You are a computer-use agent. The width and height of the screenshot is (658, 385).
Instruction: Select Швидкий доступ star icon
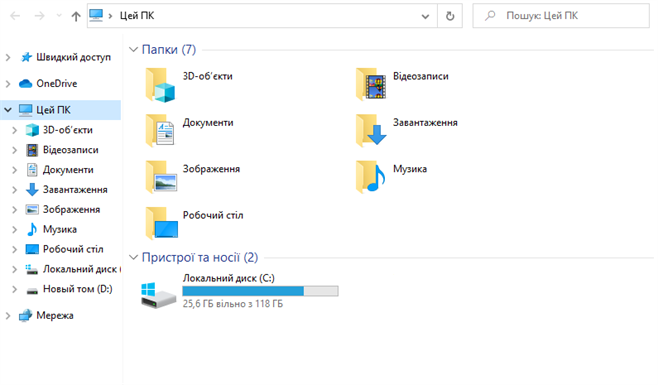pos(26,57)
